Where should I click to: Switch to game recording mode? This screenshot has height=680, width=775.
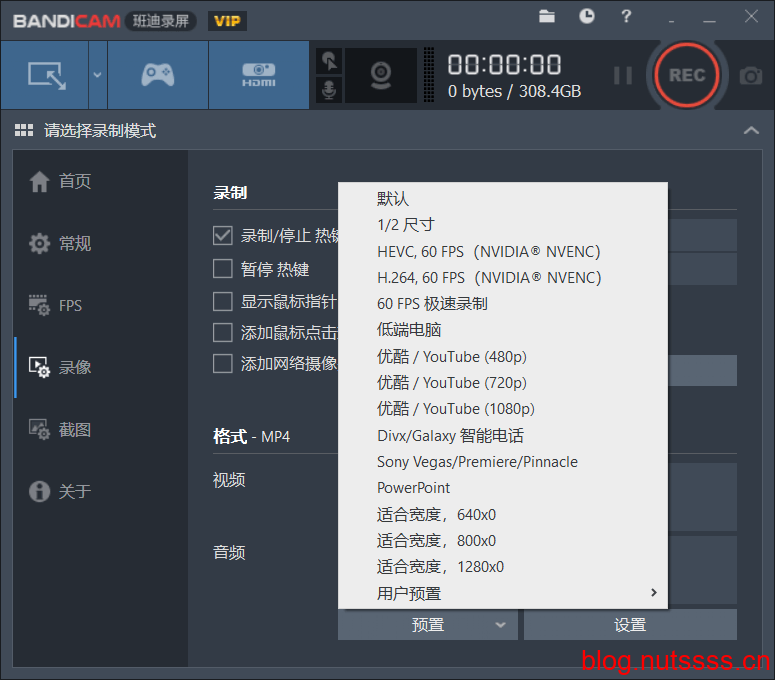[x=157, y=75]
